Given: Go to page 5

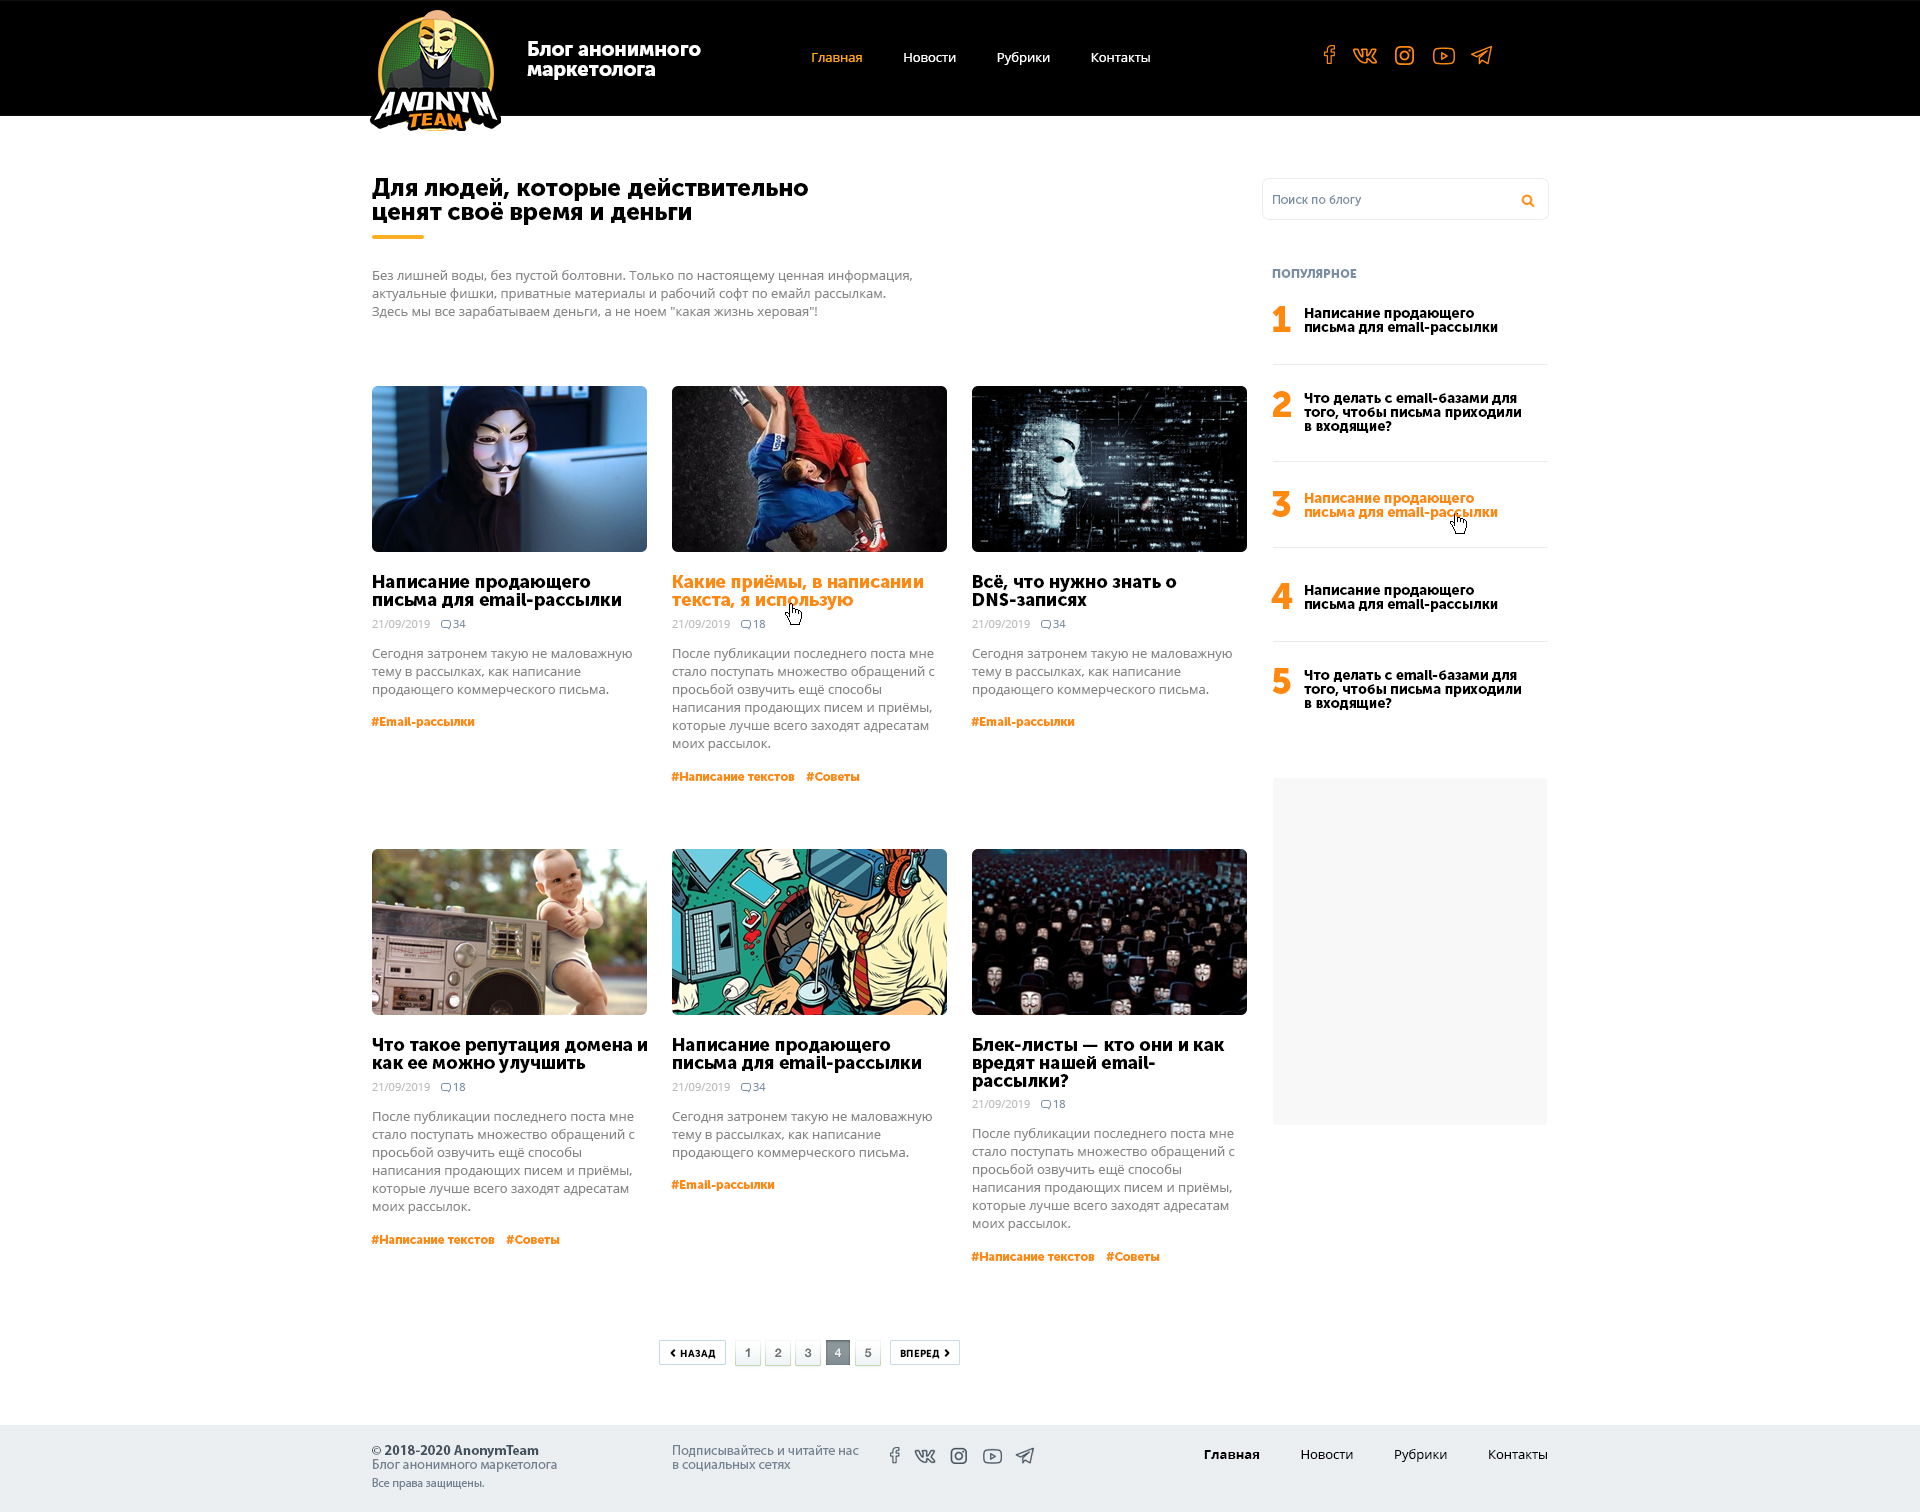Looking at the screenshot, I should coord(868,1353).
